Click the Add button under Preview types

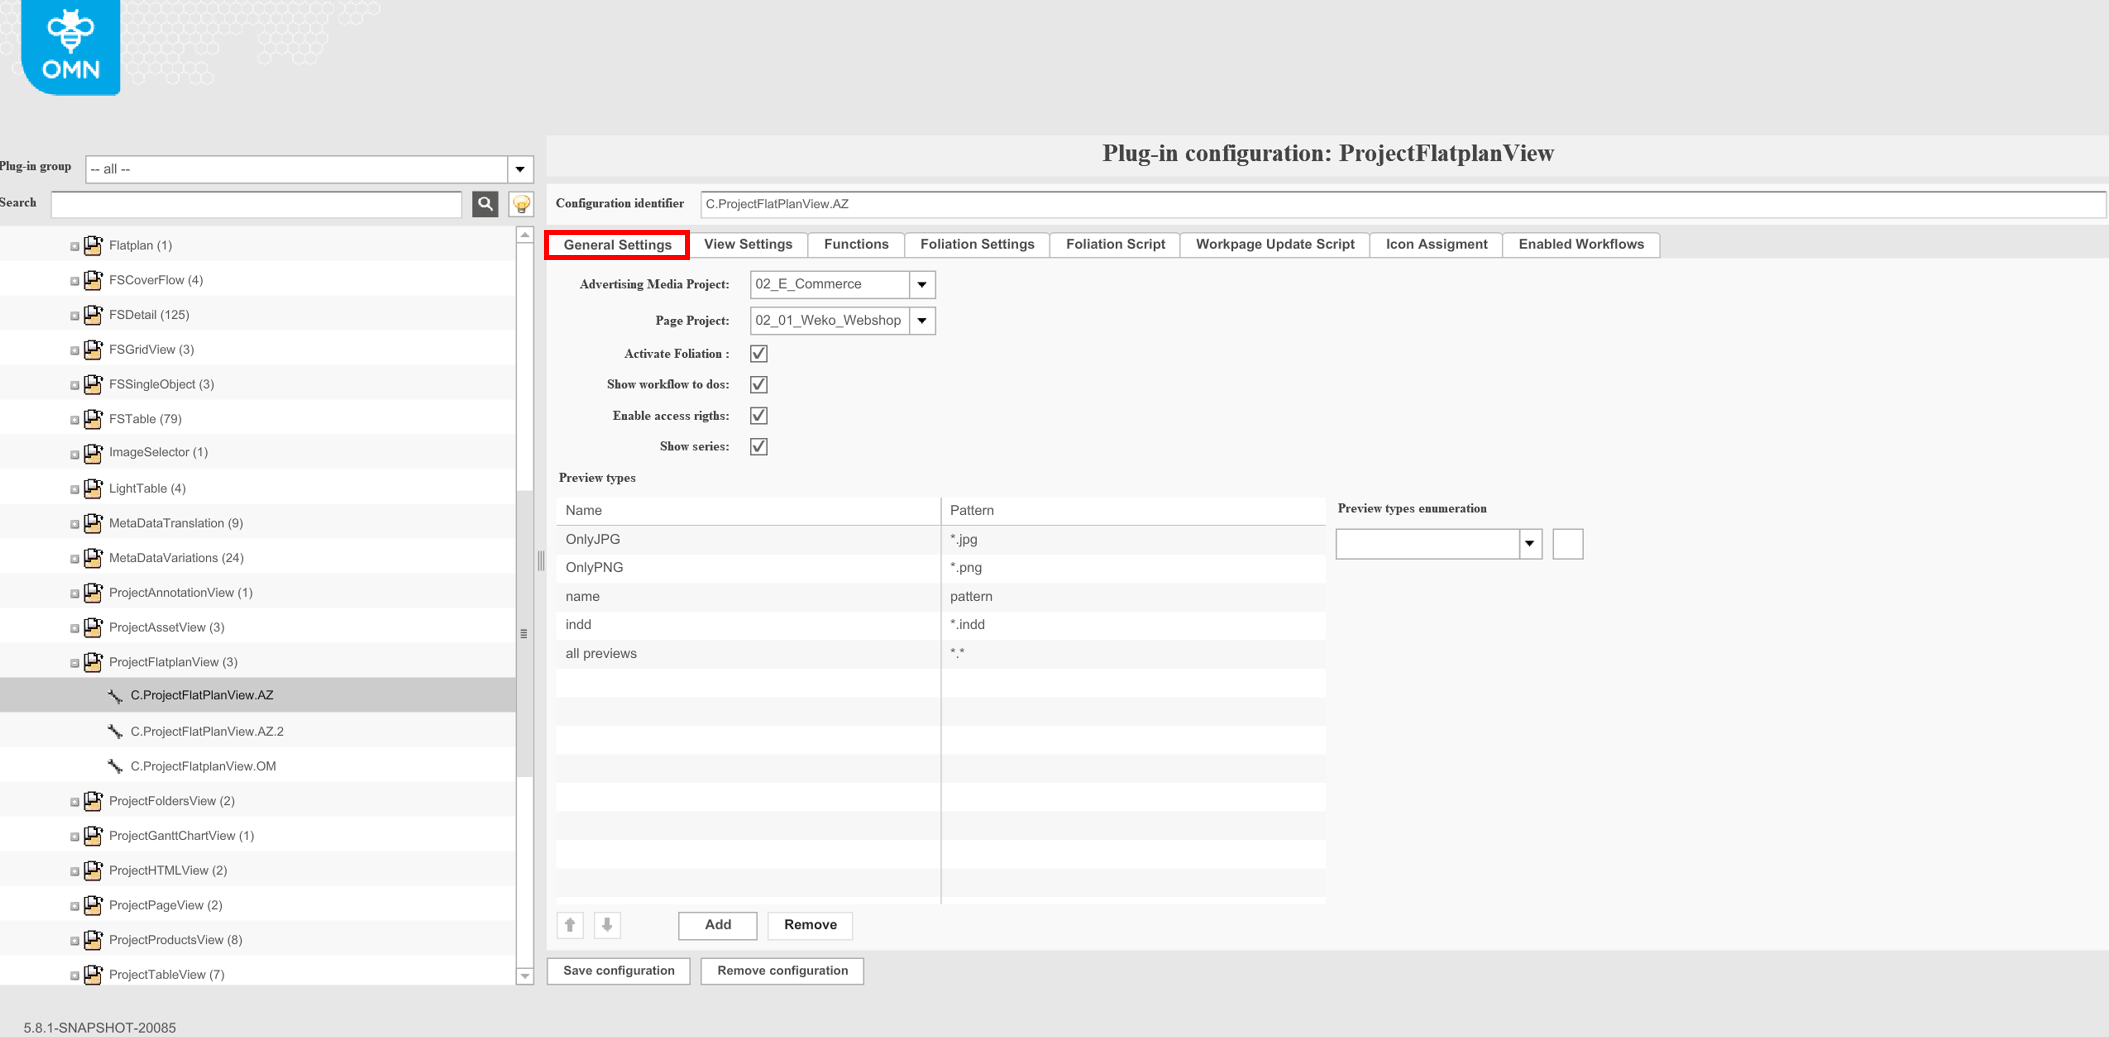click(717, 925)
